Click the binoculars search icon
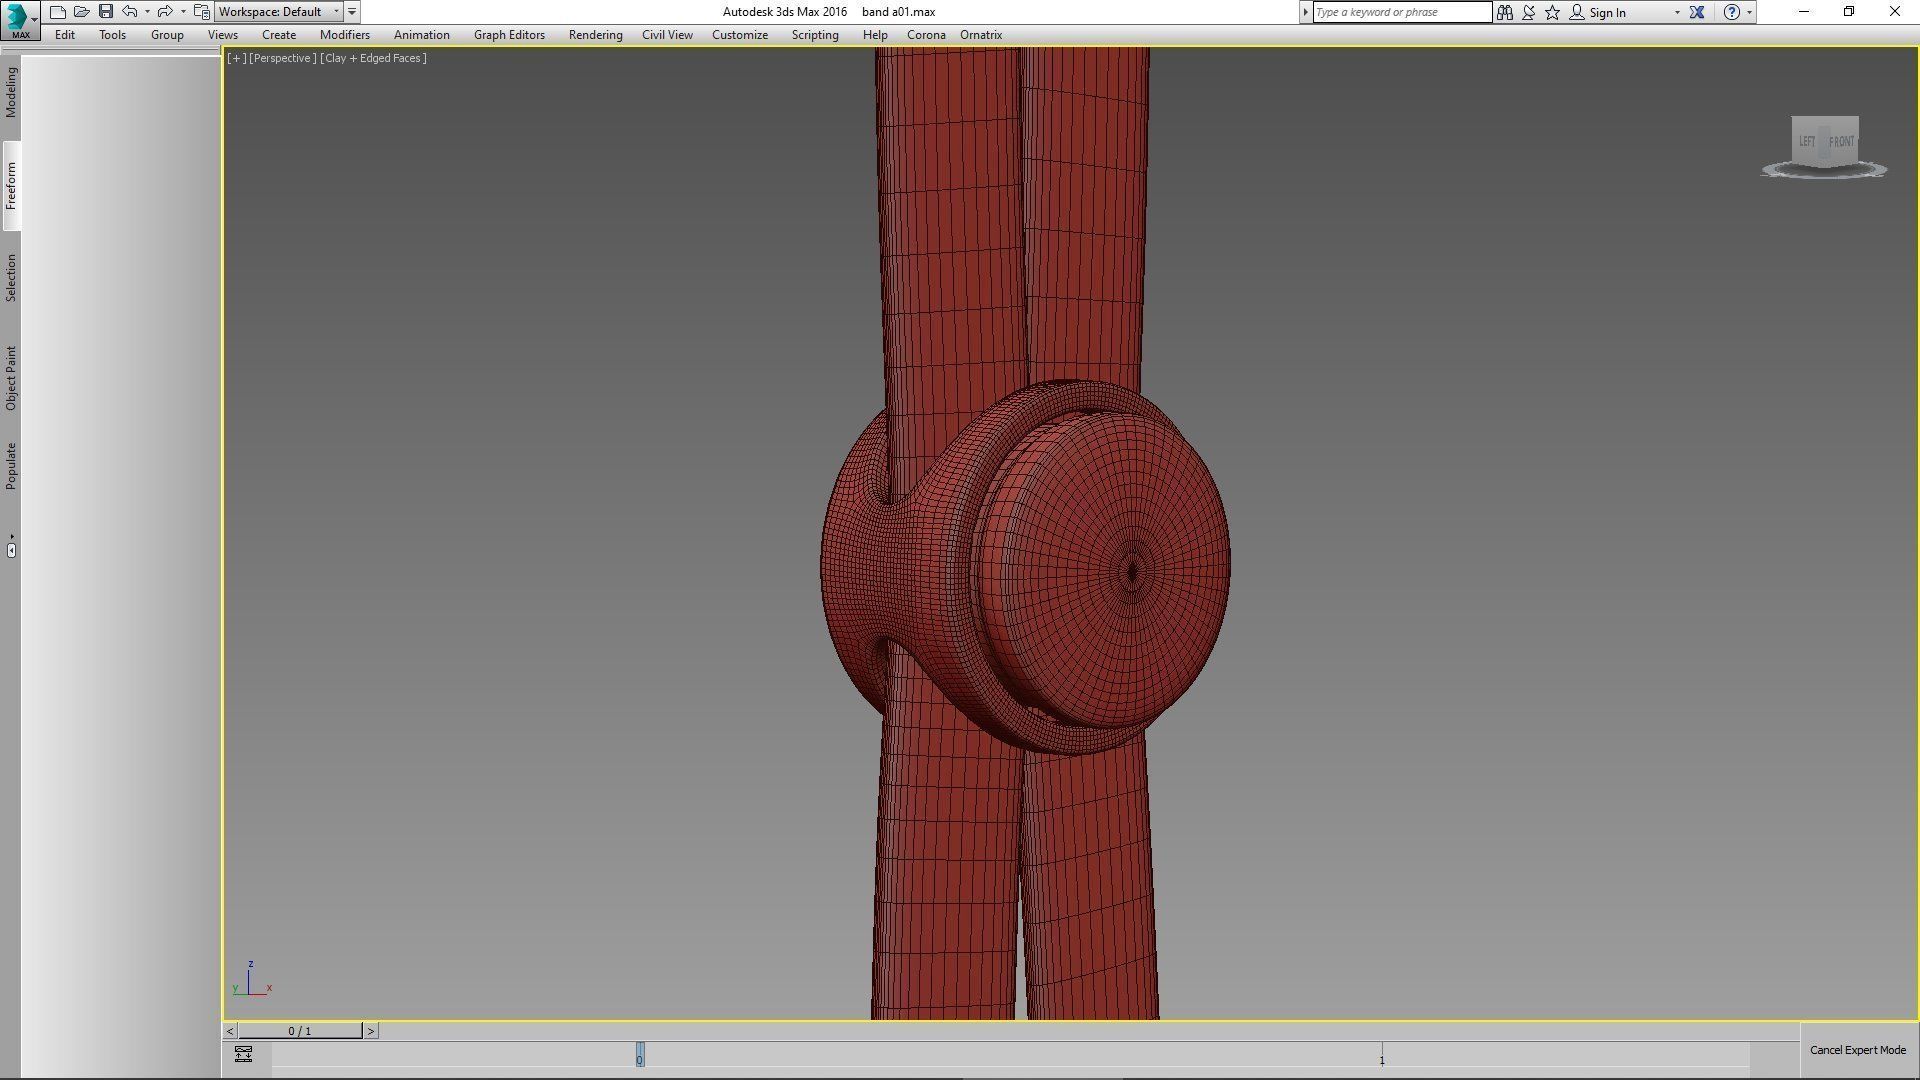 pos(1504,12)
